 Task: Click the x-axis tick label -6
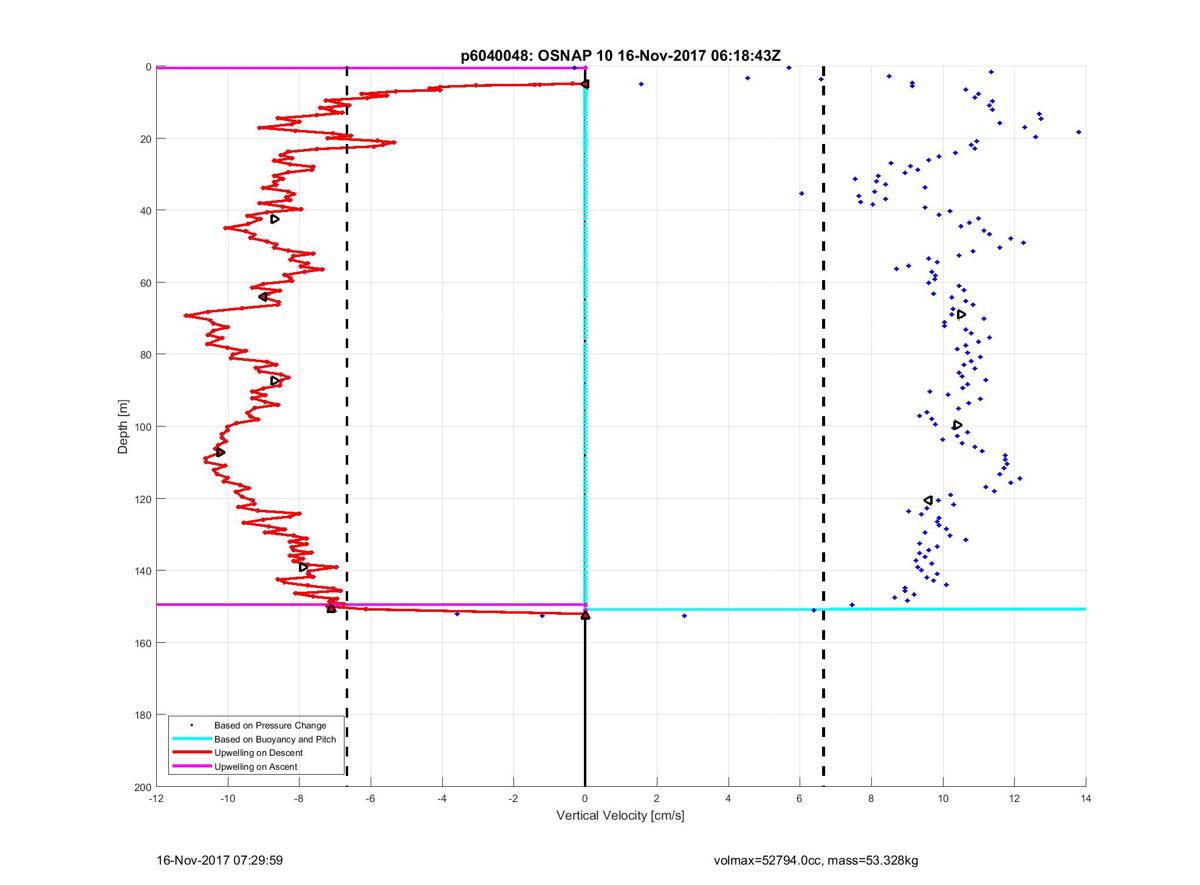click(x=370, y=798)
